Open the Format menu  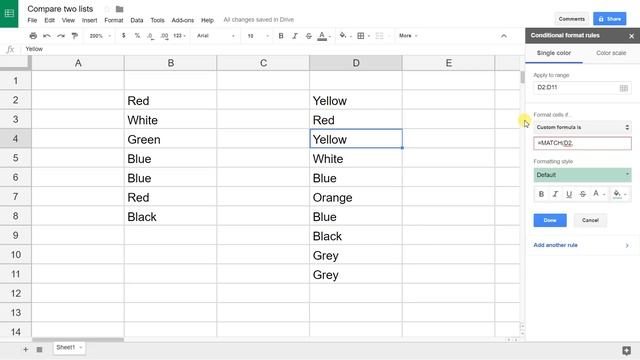tap(113, 20)
